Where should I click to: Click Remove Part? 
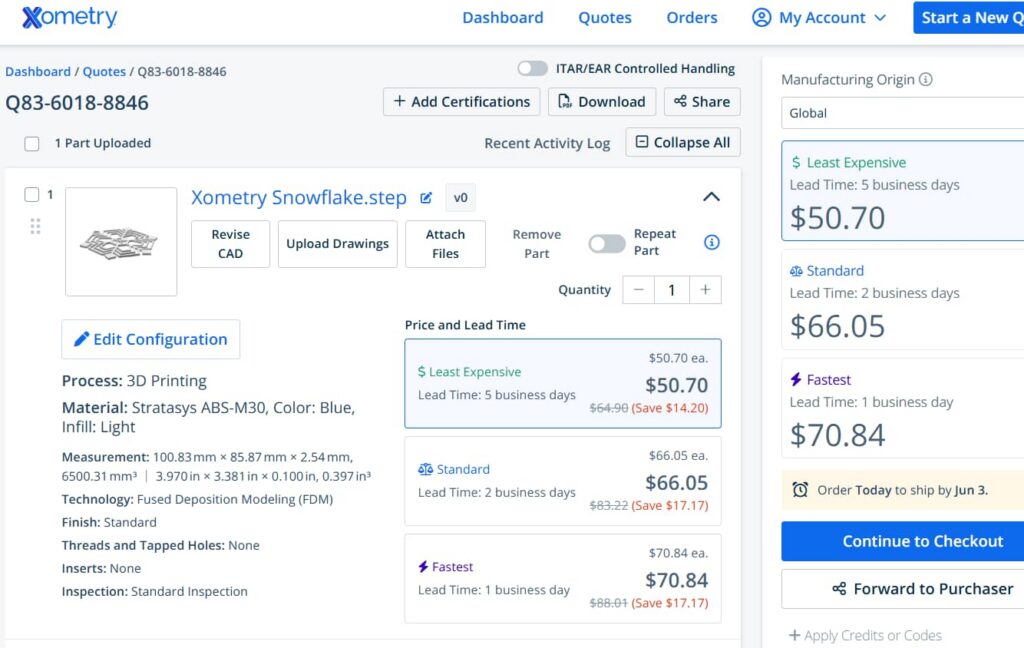(x=537, y=244)
